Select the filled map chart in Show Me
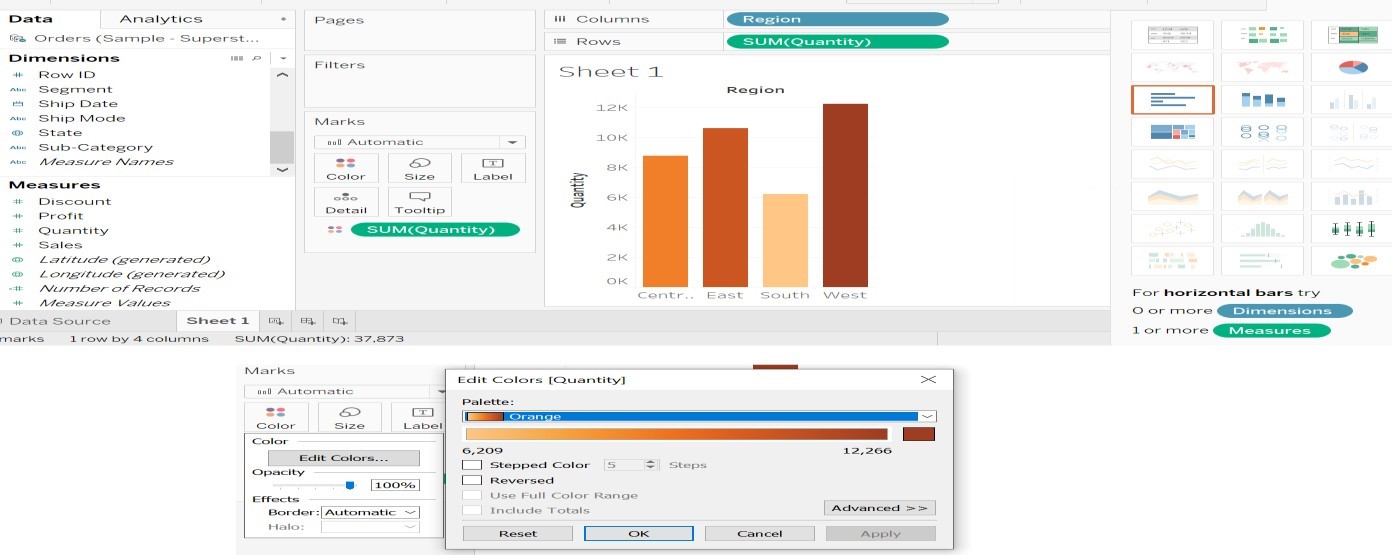 tap(1264, 67)
